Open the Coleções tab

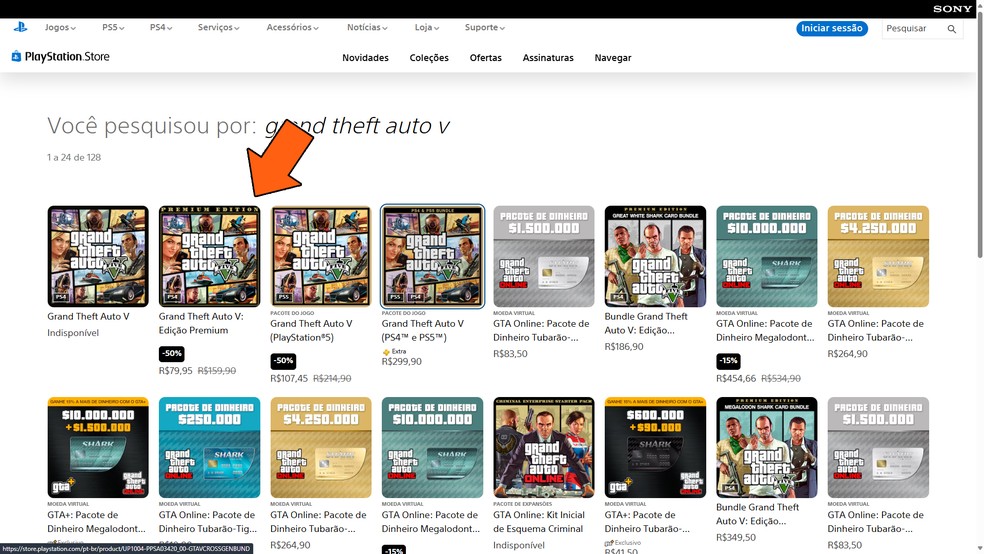pos(429,58)
